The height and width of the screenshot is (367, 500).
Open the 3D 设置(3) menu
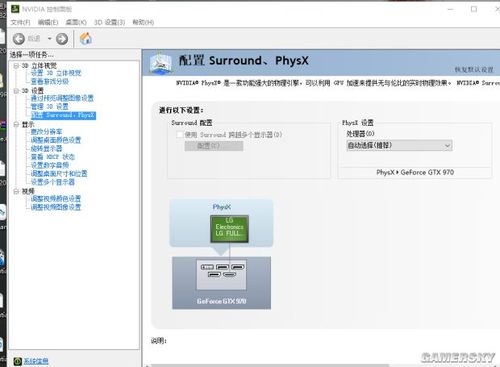point(109,22)
